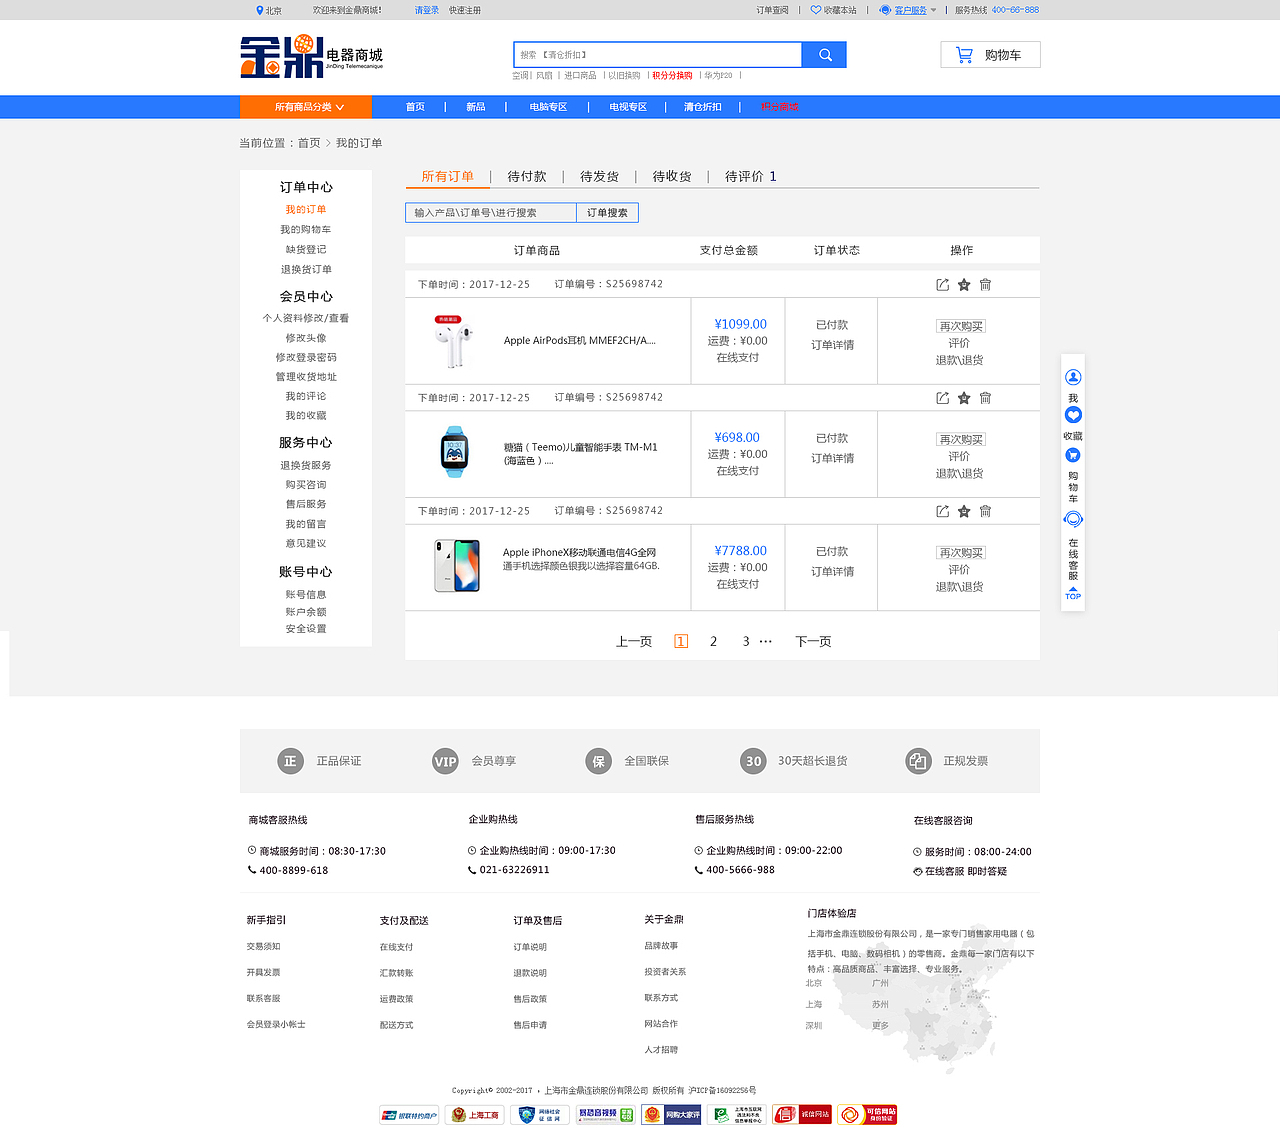Open 缺货登记 in the sidebar
This screenshot has height=1129, width=1280.
(x=306, y=249)
